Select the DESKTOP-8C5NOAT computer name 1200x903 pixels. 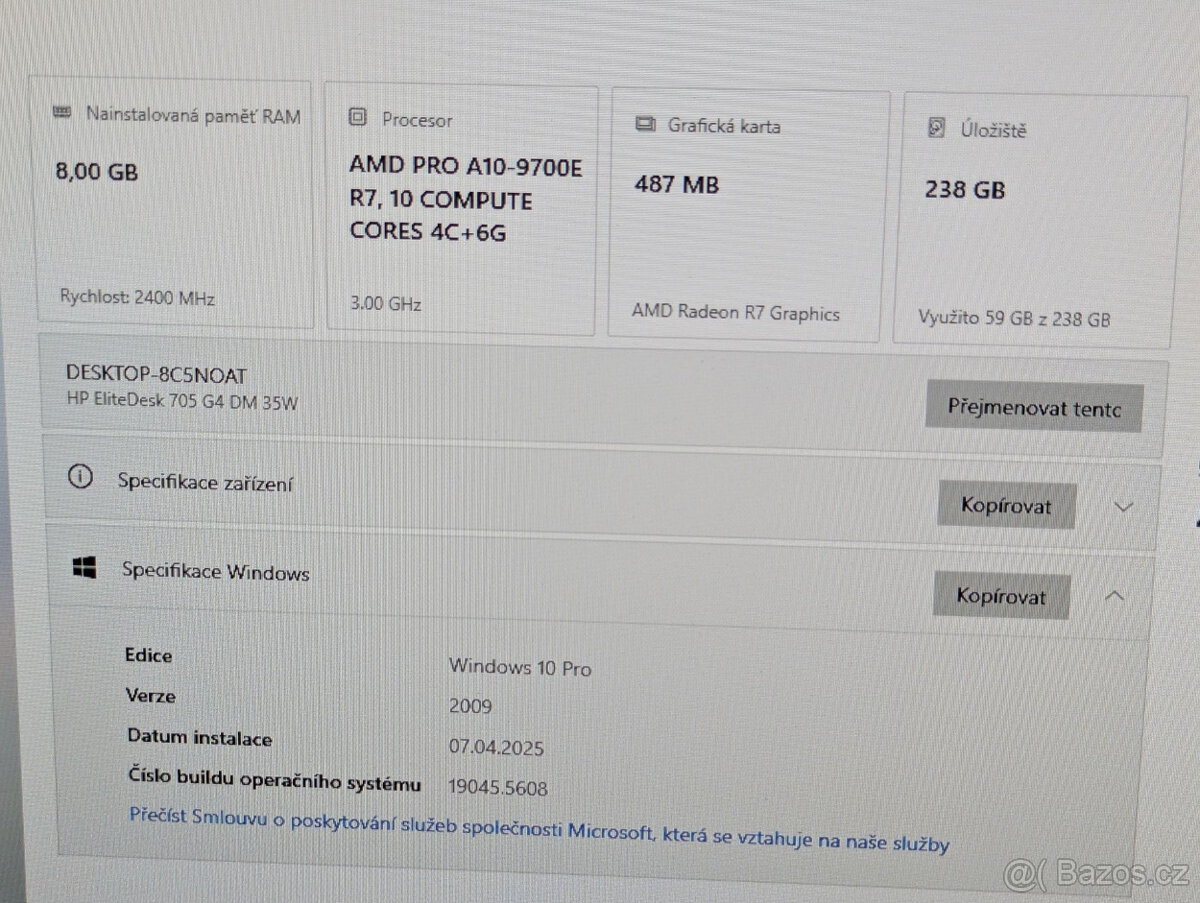(156, 374)
